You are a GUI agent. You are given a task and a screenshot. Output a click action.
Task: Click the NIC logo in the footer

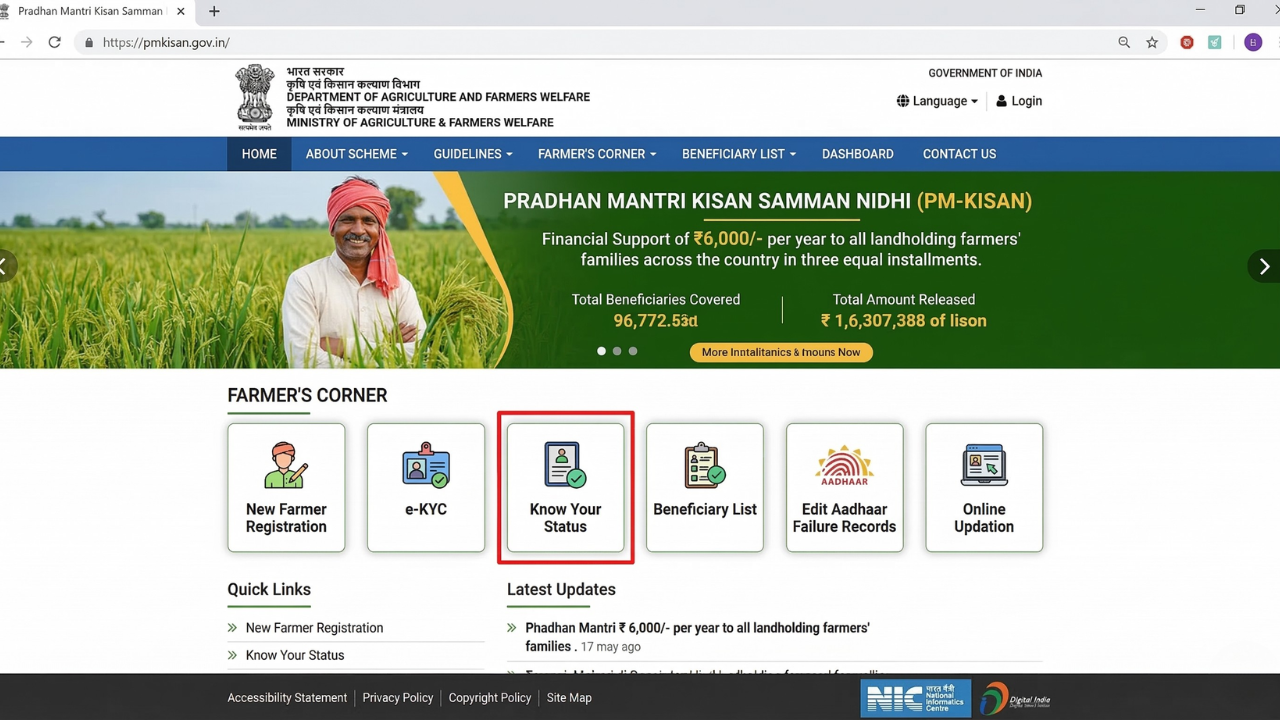point(914,697)
